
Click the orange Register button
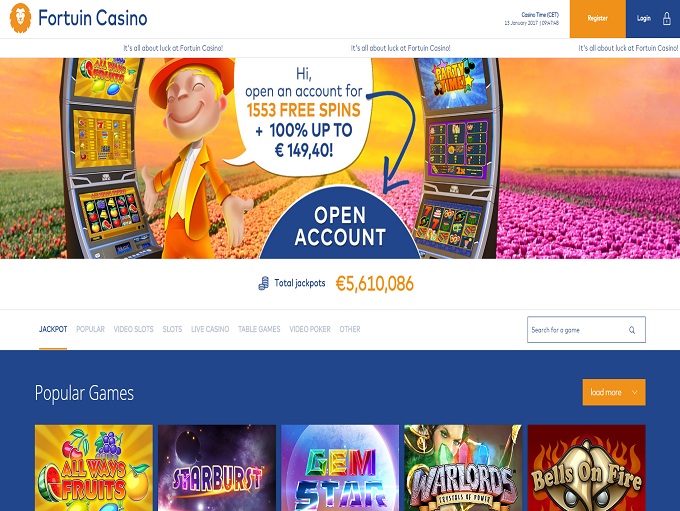598,19
